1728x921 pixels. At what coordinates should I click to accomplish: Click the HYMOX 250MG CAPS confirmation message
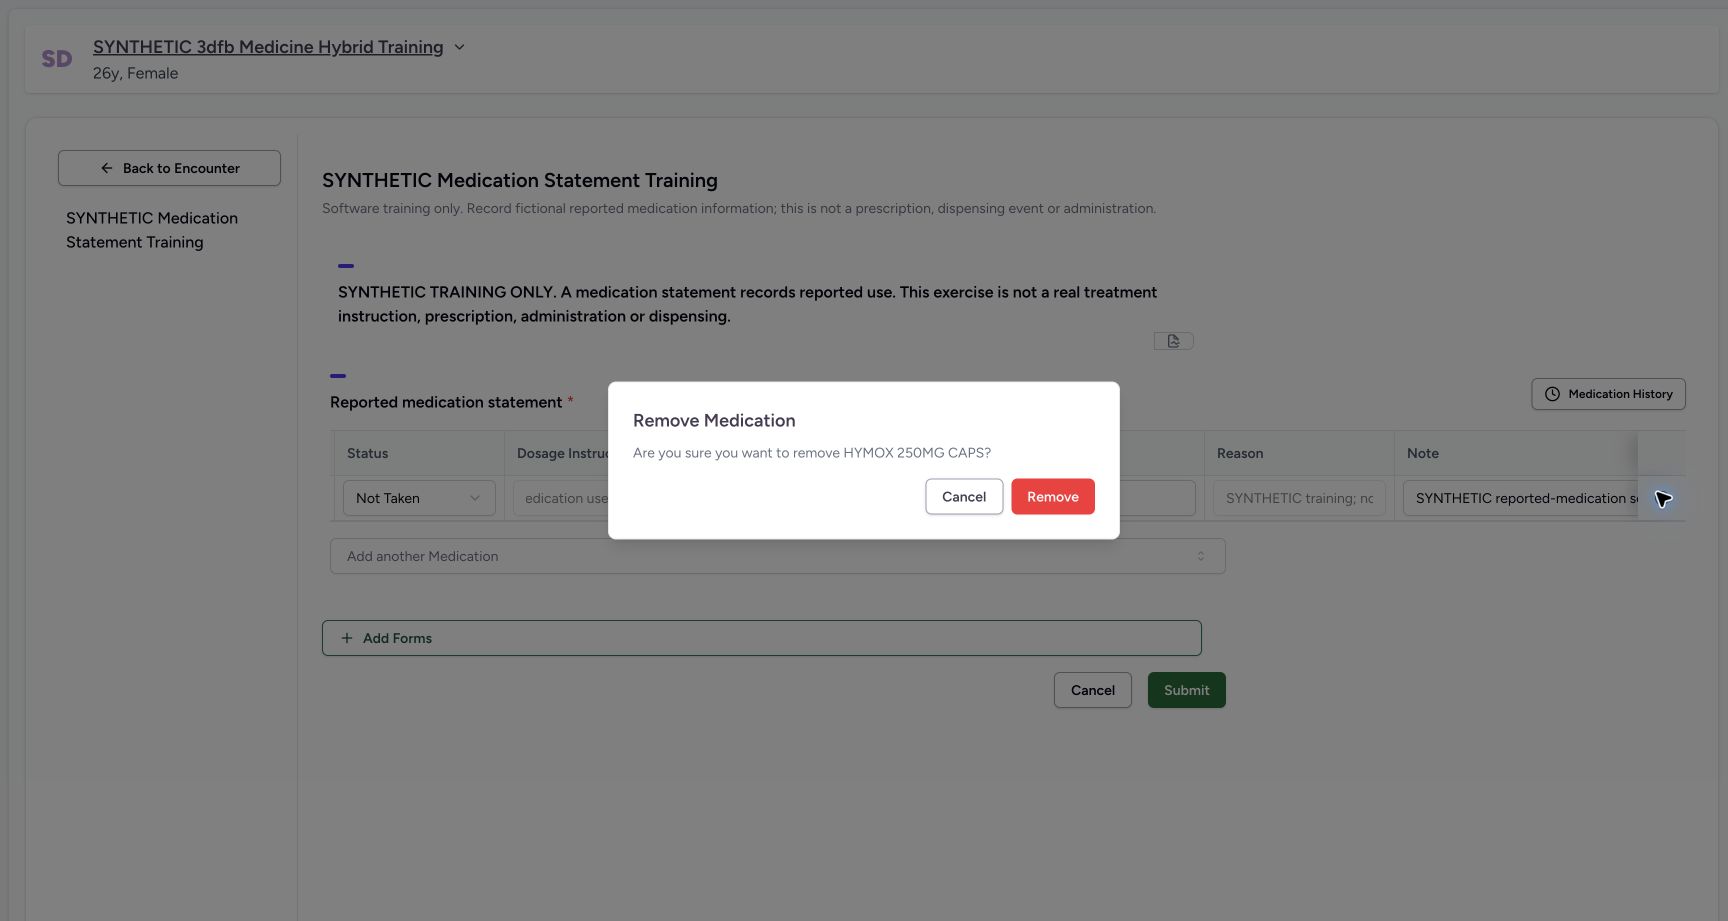pos(812,453)
